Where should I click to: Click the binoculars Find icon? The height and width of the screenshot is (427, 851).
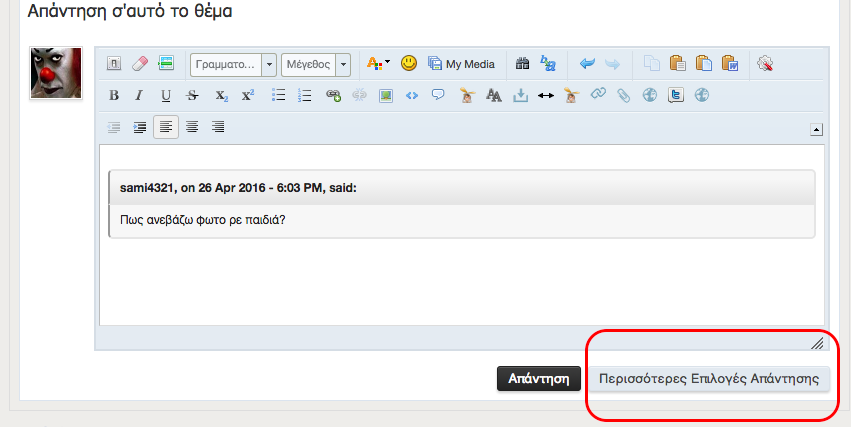coord(522,64)
